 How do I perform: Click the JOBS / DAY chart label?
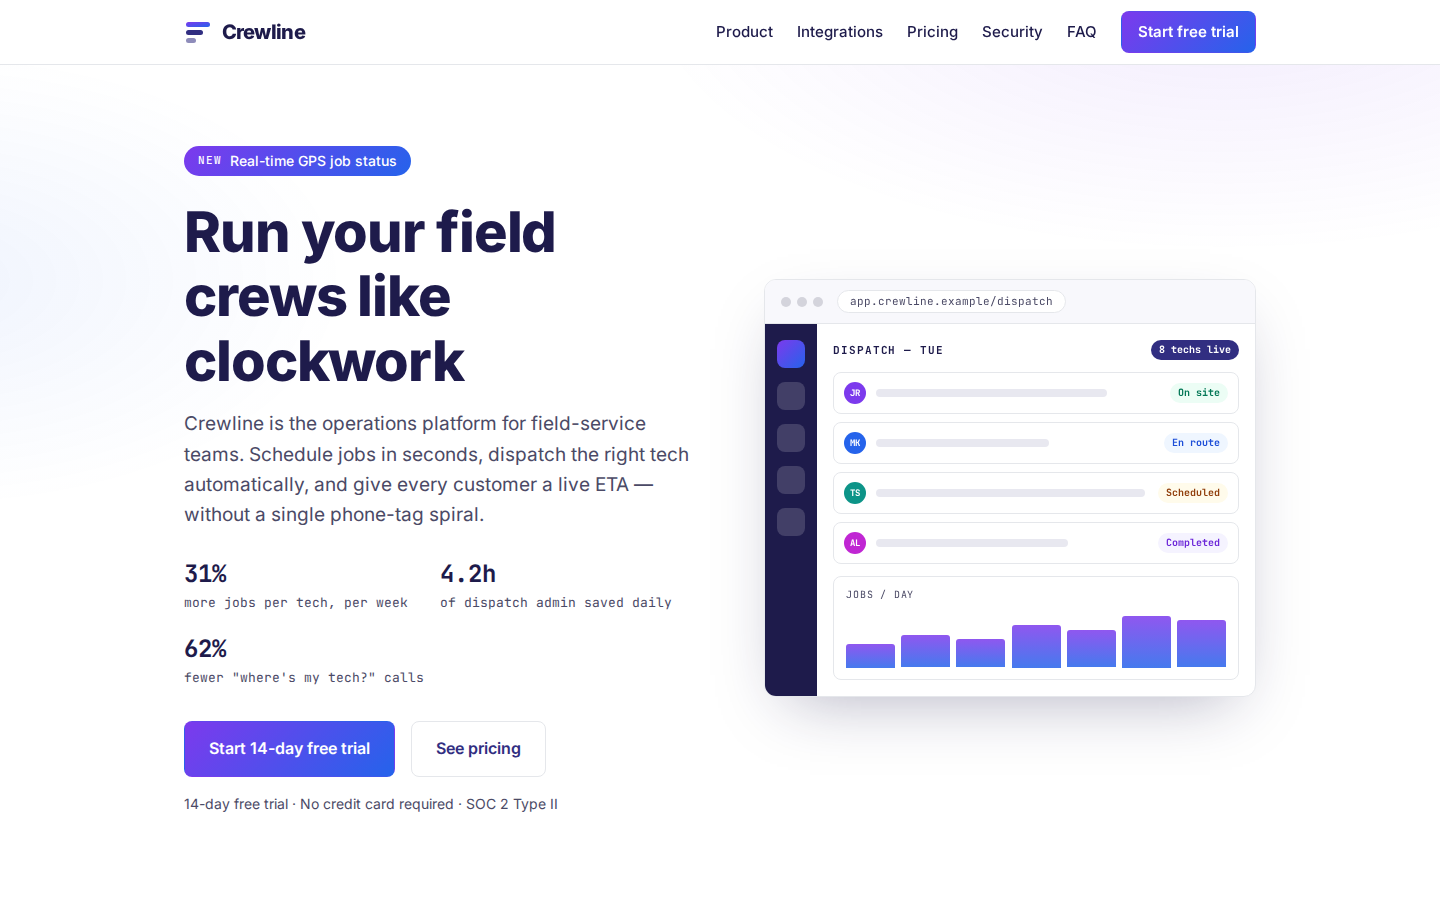(879, 595)
